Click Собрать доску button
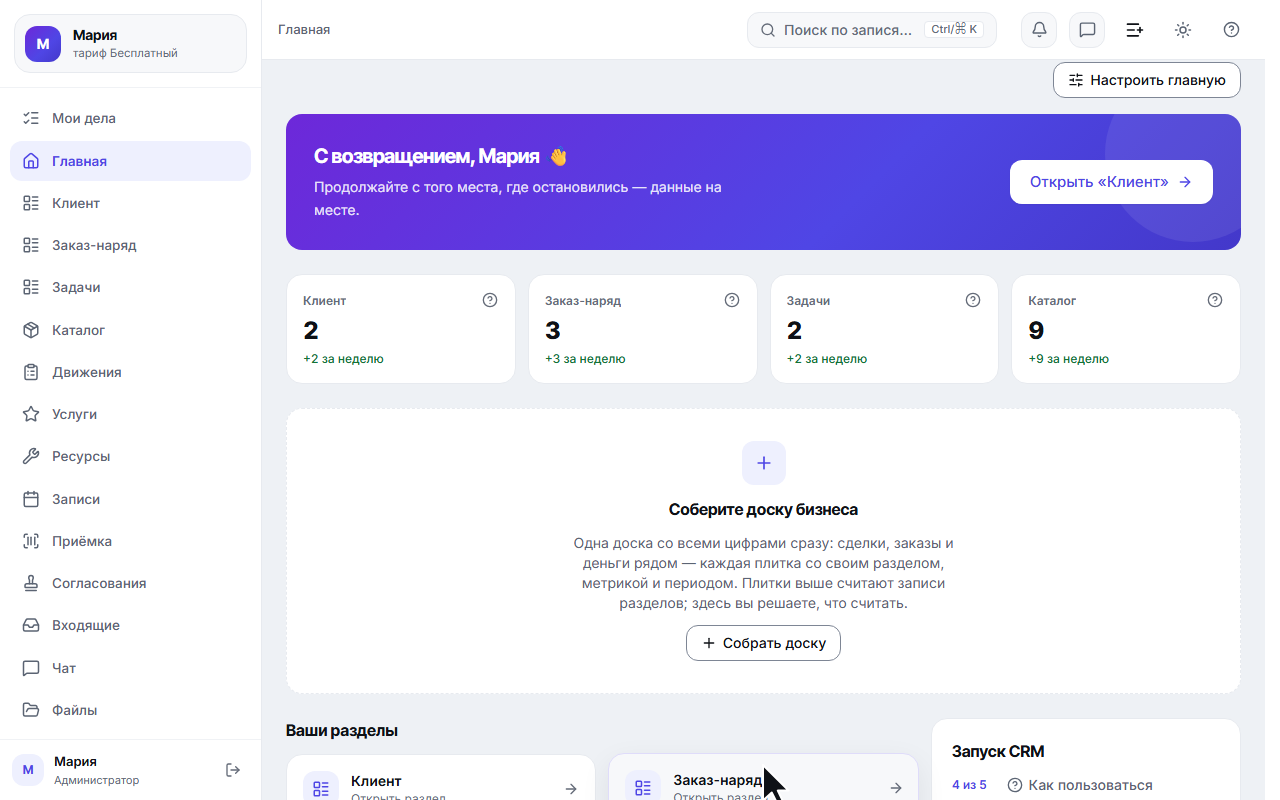 coord(763,643)
